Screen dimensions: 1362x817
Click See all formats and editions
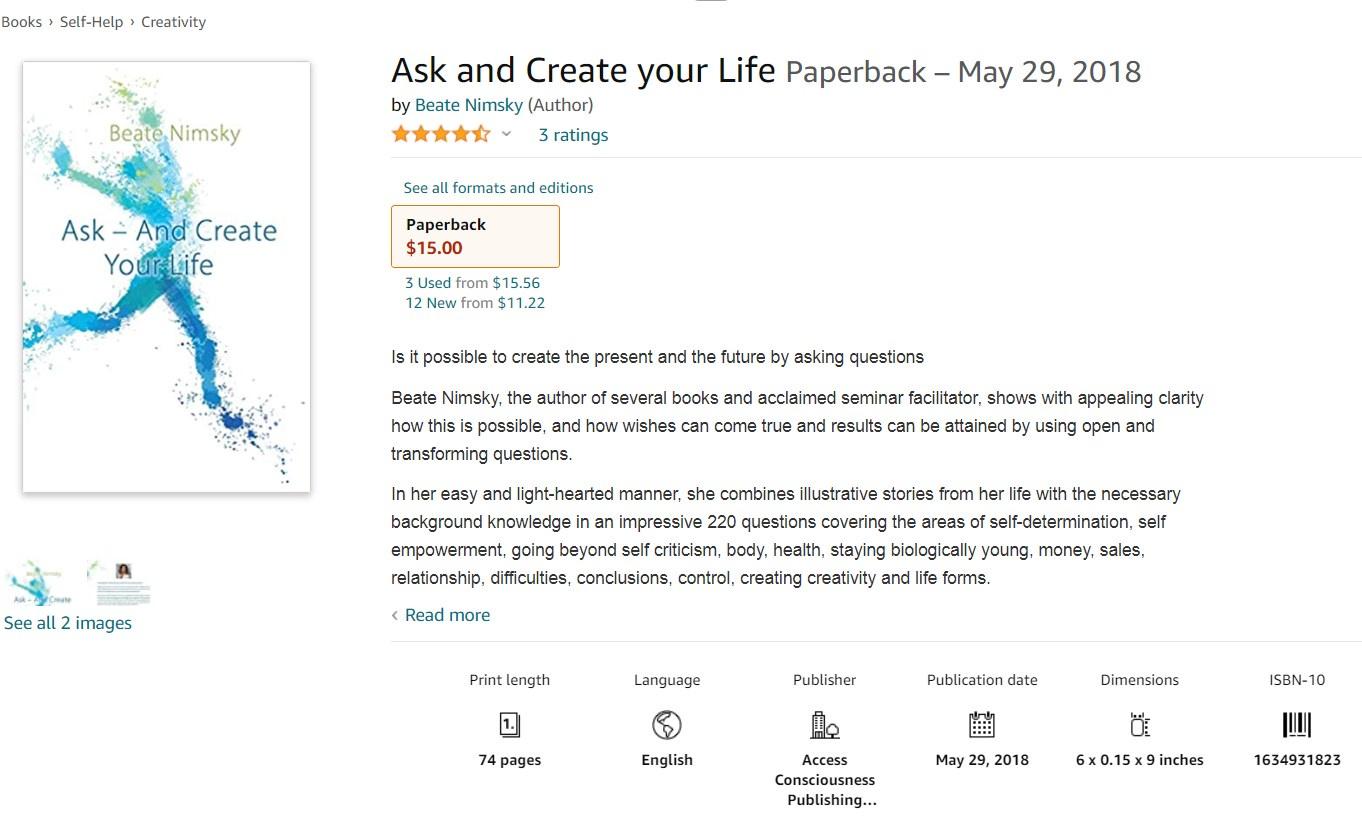click(498, 188)
